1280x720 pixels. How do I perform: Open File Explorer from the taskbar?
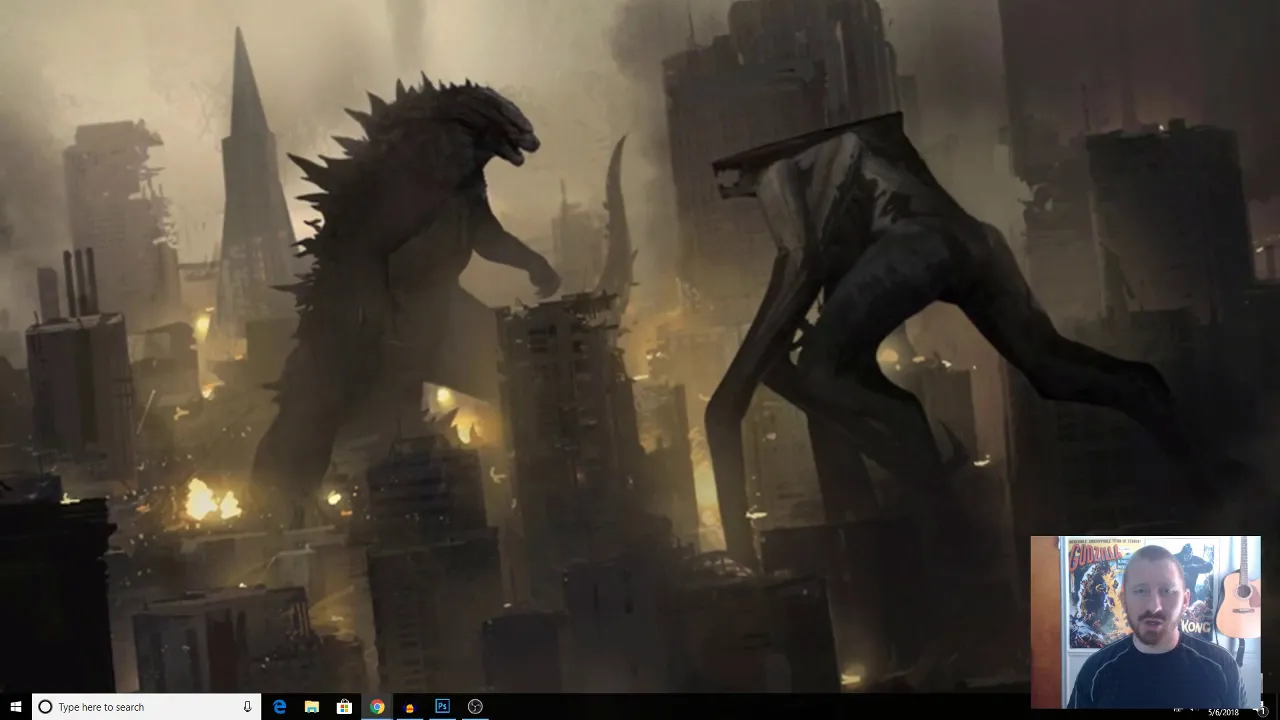point(312,707)
